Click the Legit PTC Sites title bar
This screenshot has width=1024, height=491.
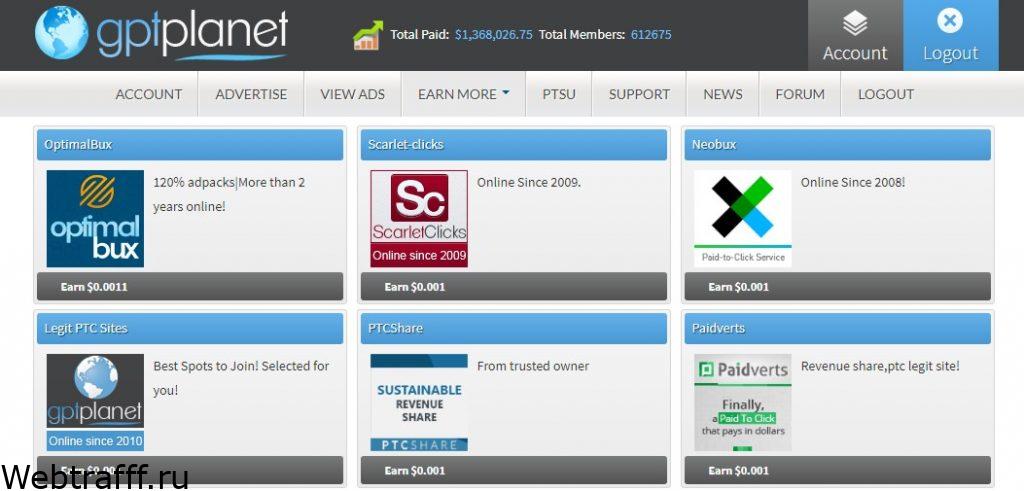190,328
